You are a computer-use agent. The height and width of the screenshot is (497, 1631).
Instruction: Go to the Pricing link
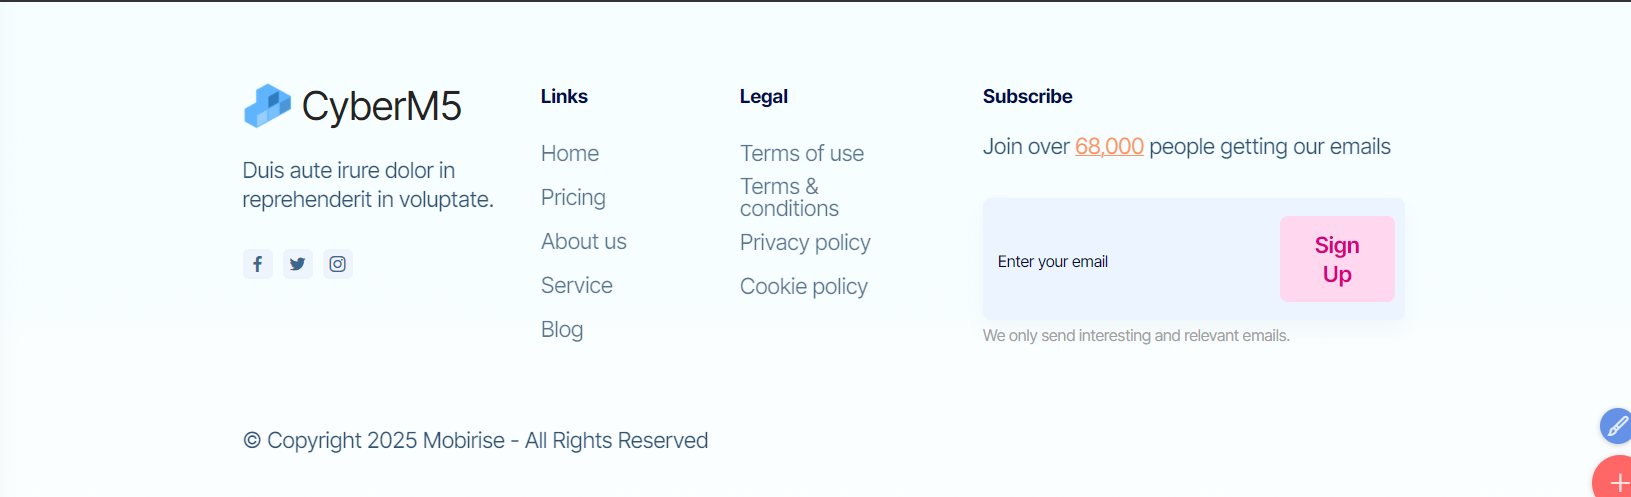[573, 198]
